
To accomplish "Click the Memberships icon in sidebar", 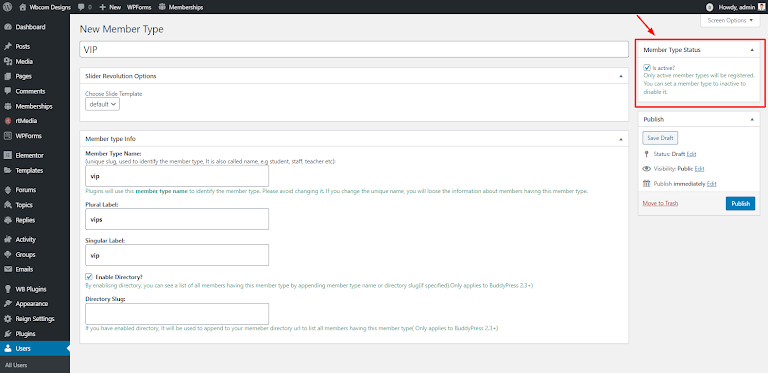I will coord(7,106).
